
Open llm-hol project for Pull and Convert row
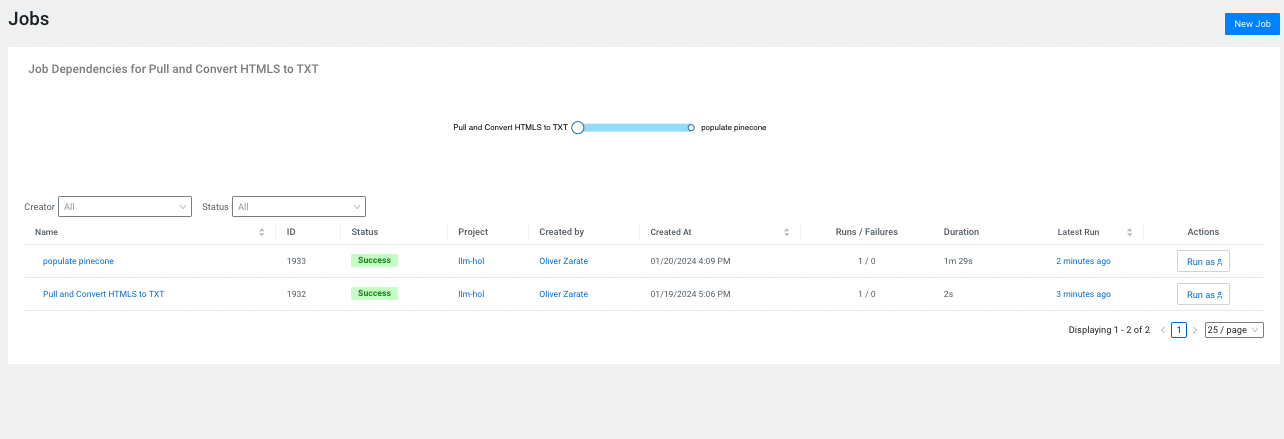(471, 294)
